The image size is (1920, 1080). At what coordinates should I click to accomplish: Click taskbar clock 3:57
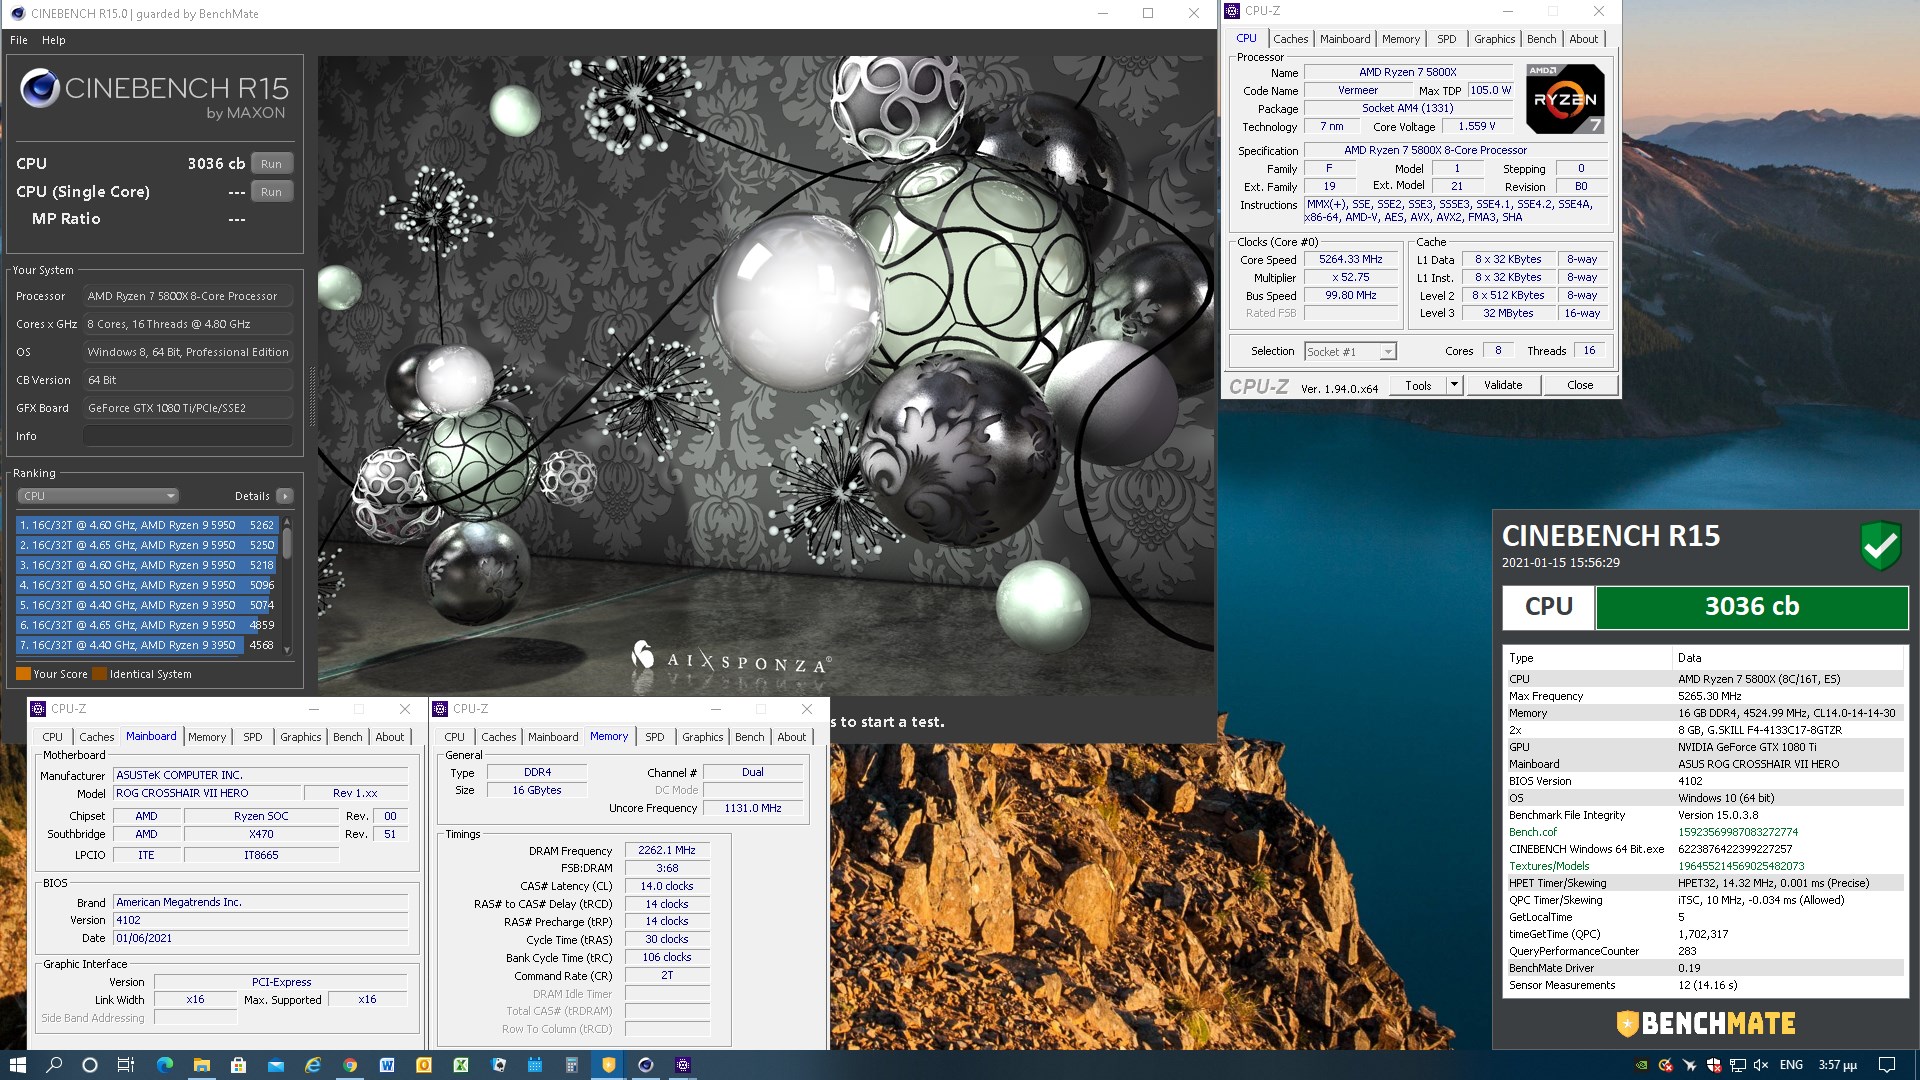coord(1837,1065)
